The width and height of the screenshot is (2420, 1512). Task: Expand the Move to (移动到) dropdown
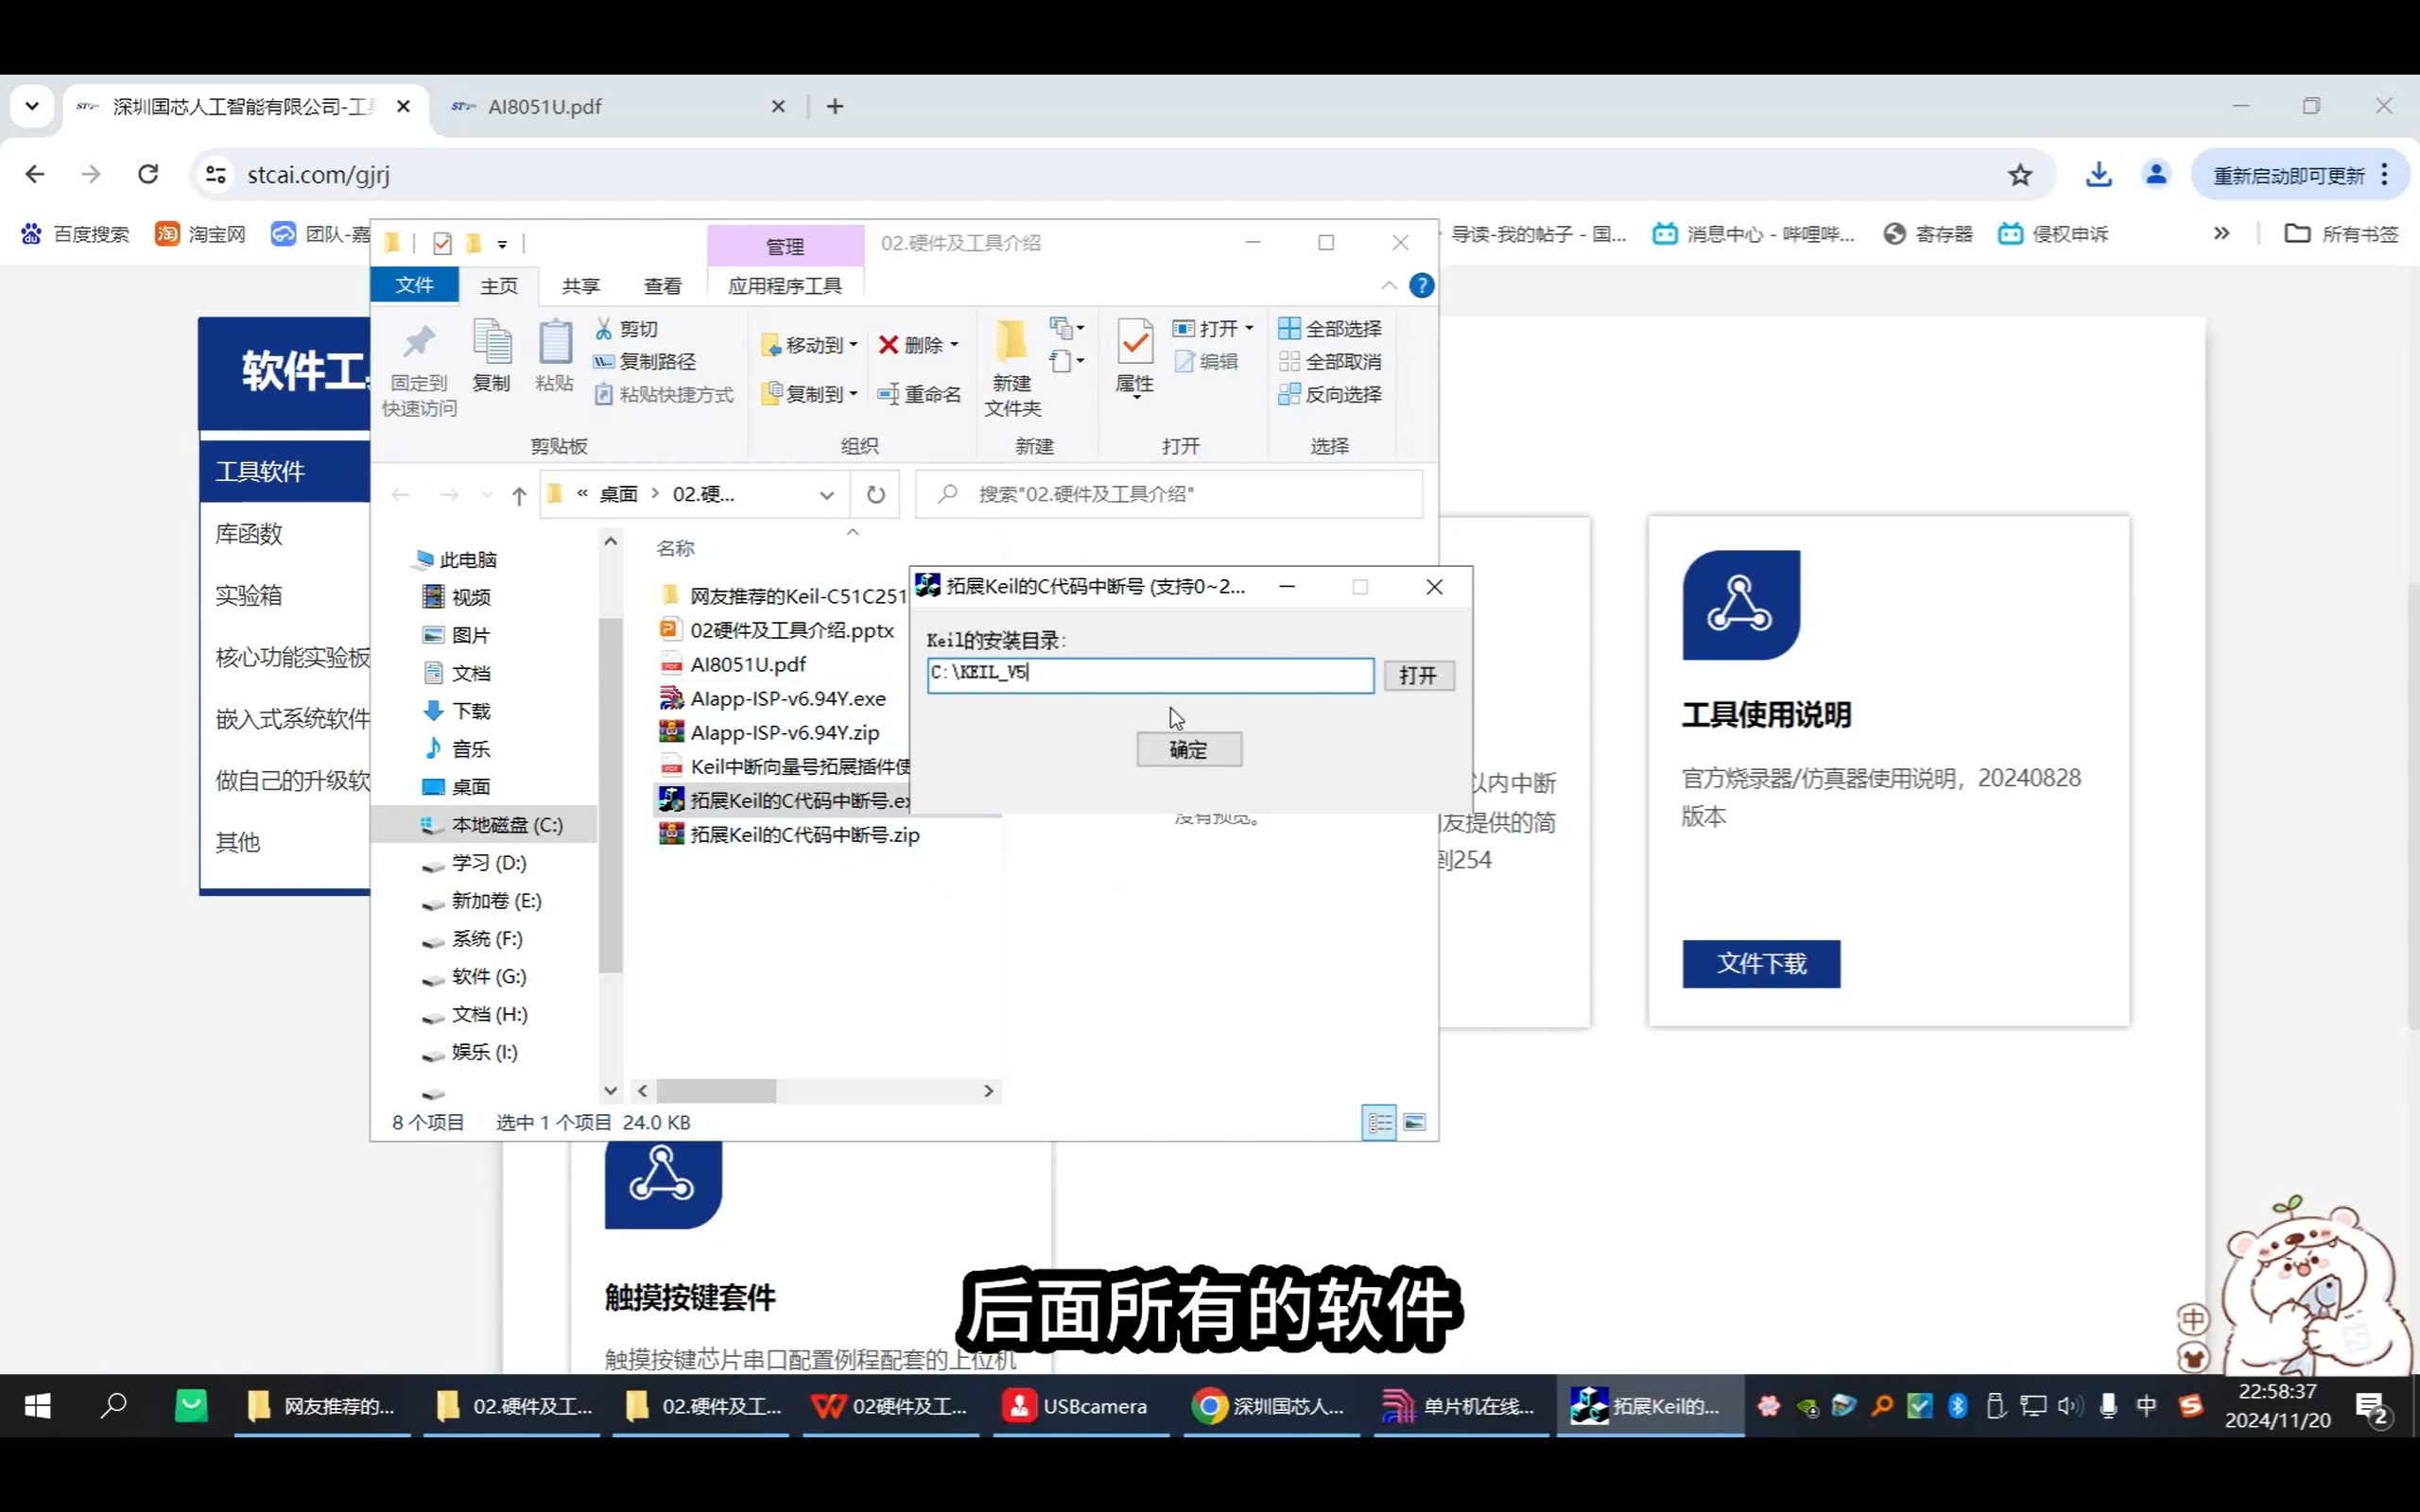point(853,345)
